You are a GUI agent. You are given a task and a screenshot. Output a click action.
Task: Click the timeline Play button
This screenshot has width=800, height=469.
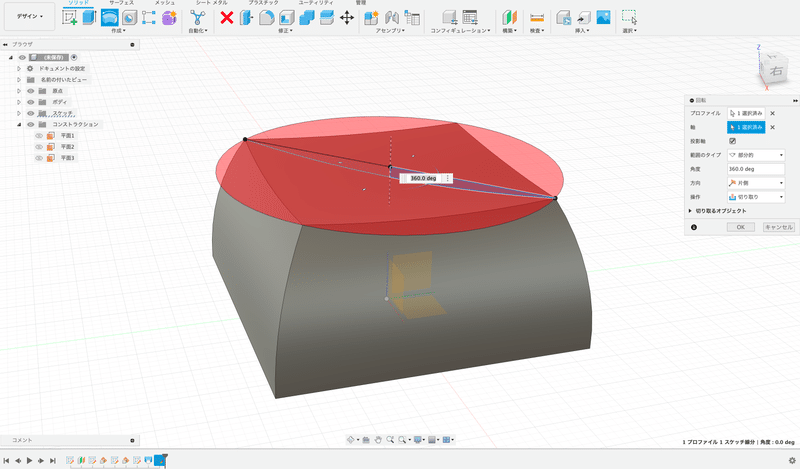(30, 460)
